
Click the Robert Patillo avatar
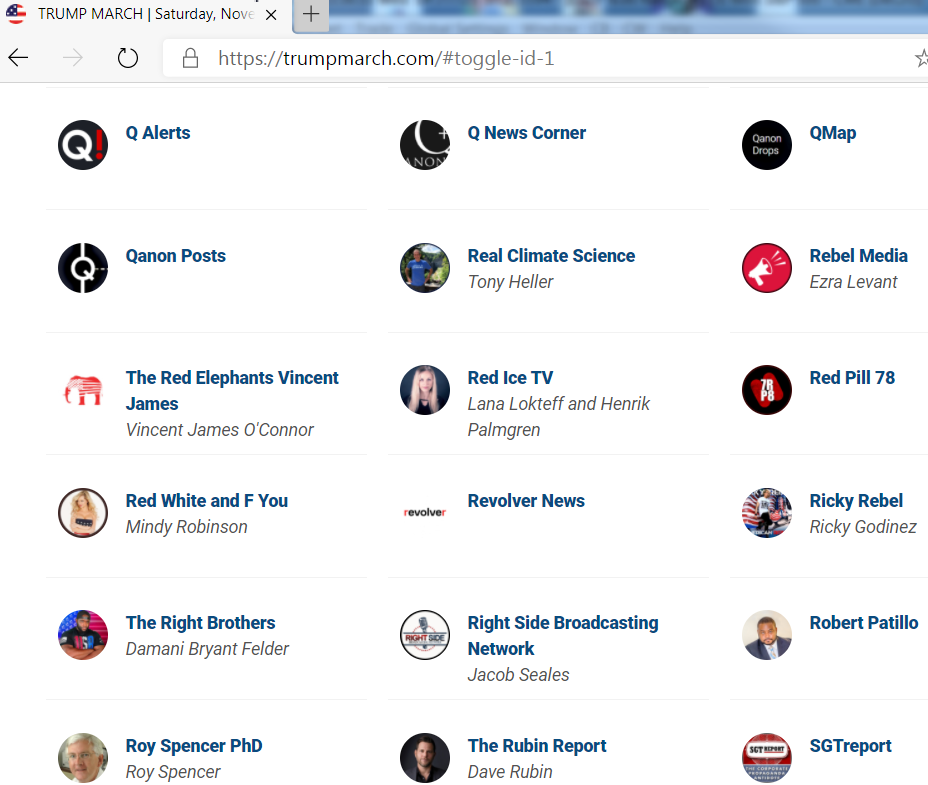point(767,635)
